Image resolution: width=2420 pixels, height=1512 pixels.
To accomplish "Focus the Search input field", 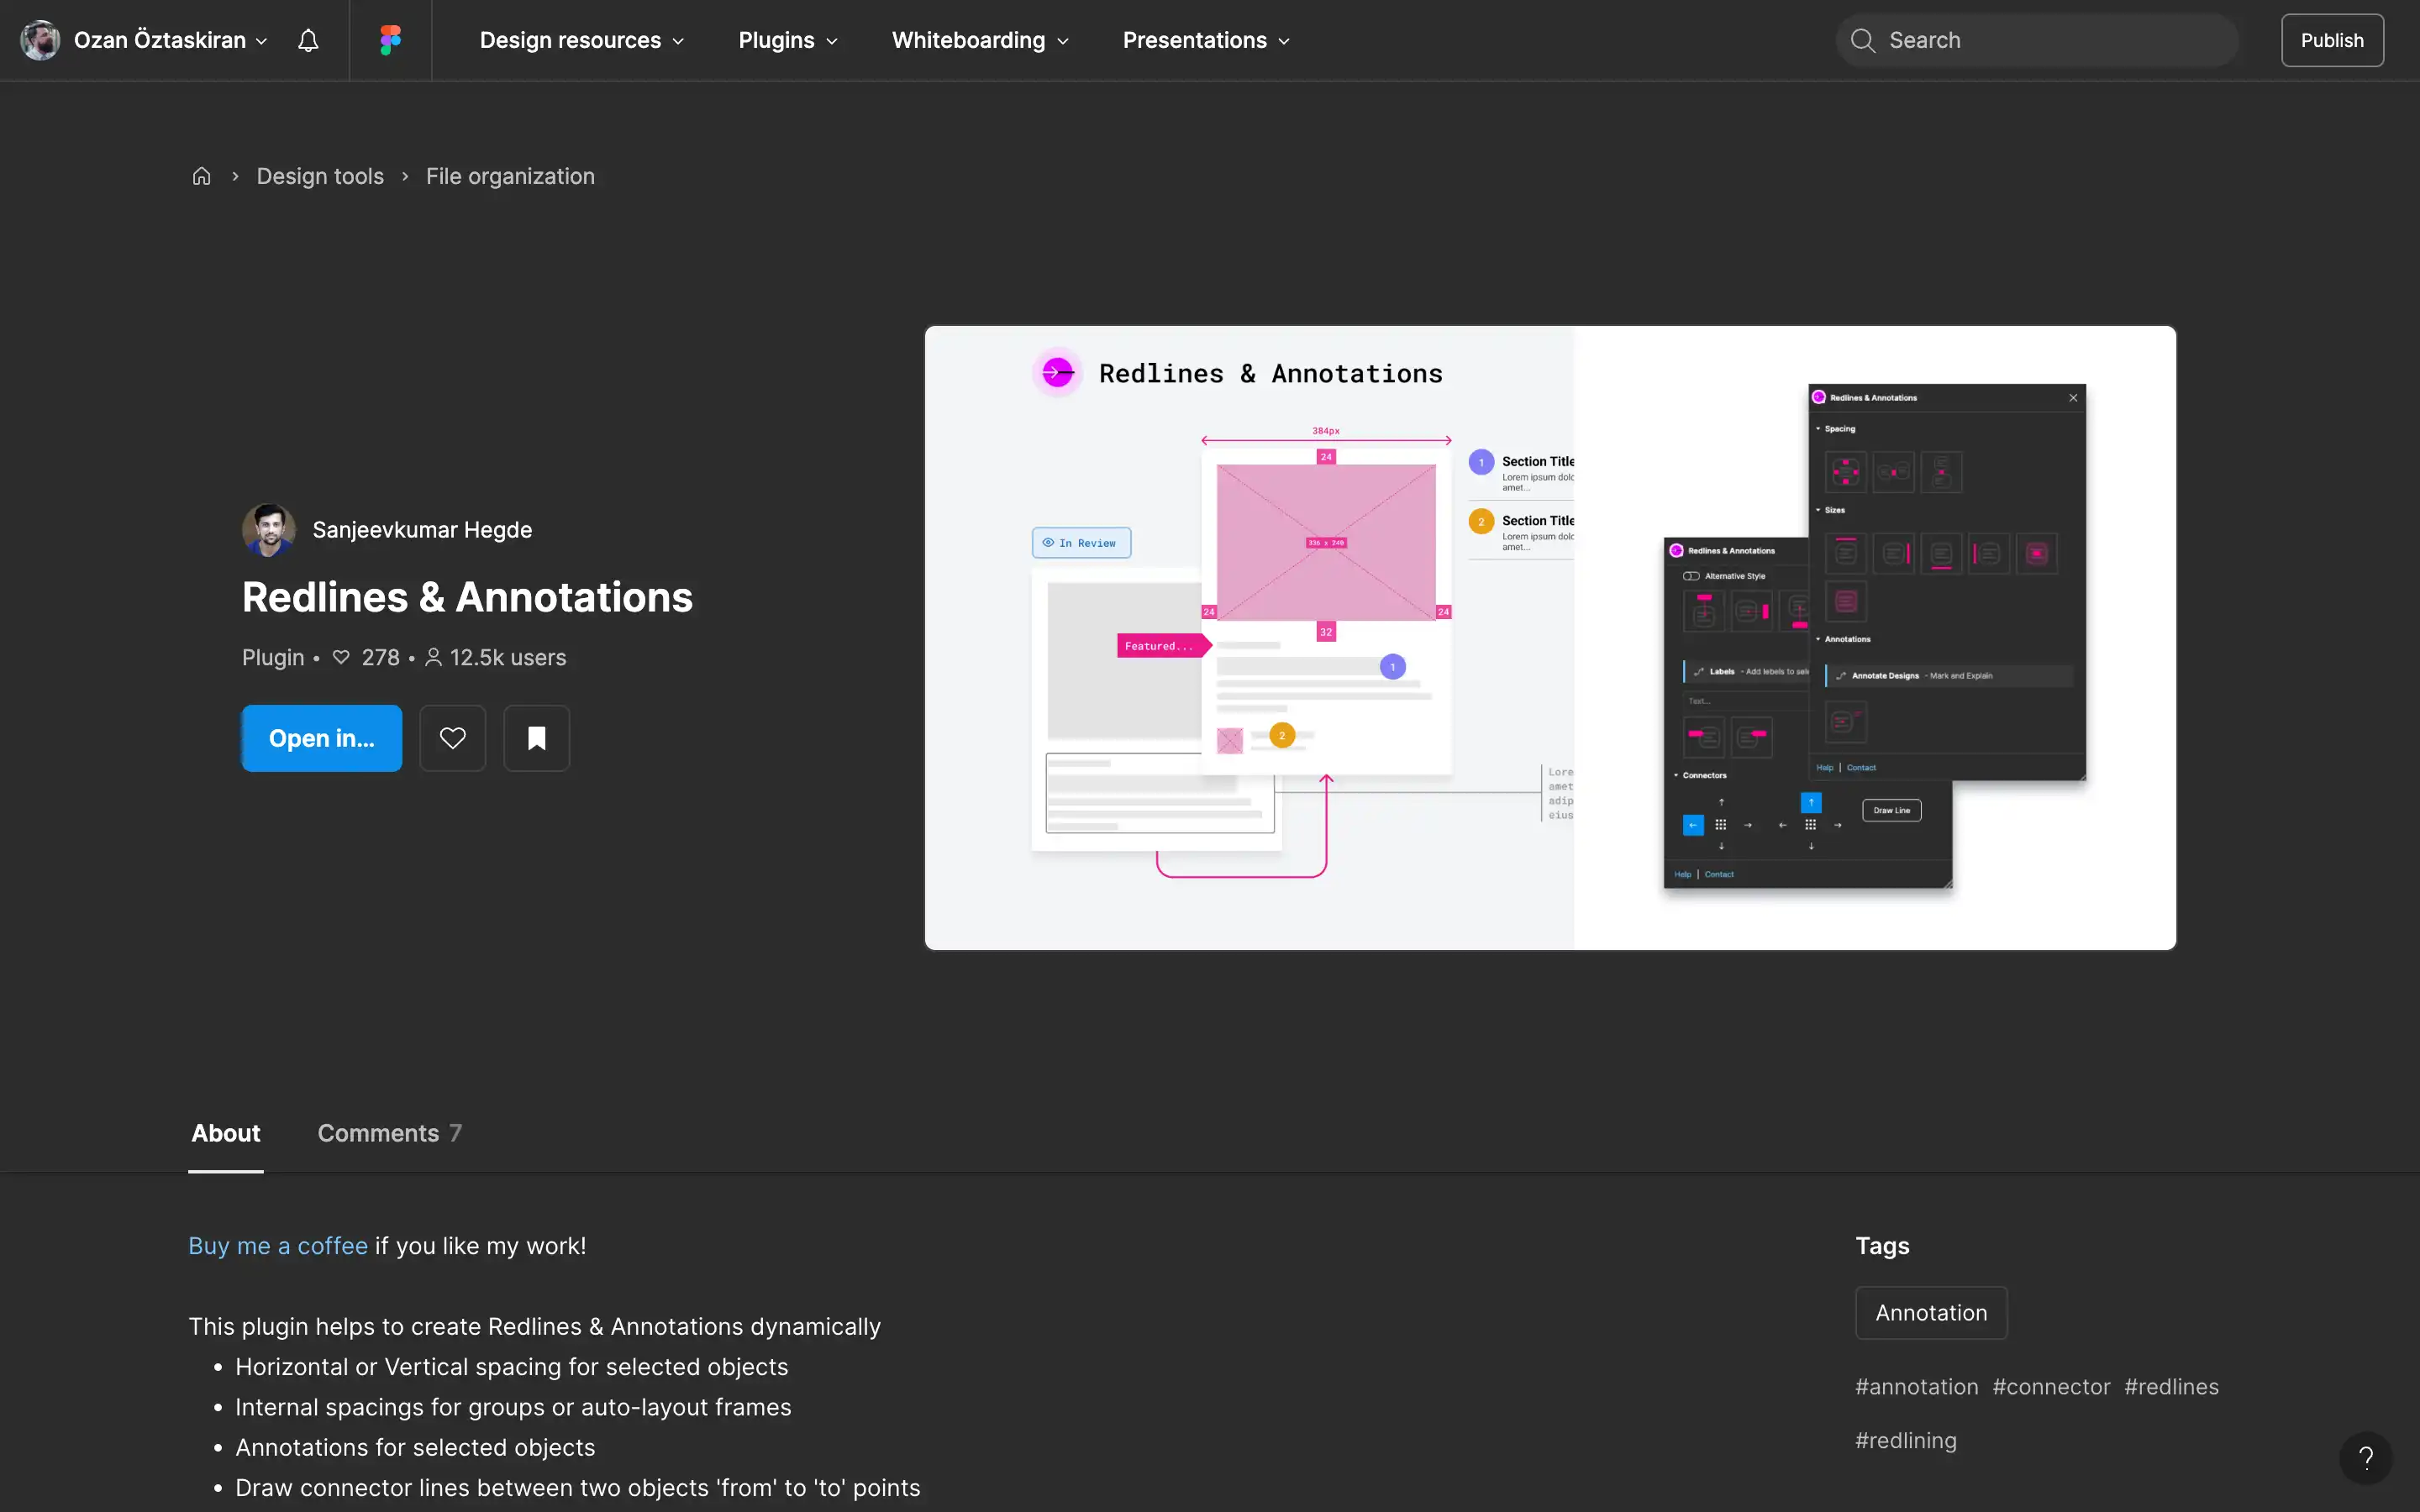I will pyautogui.click(x=2036, y=40).
